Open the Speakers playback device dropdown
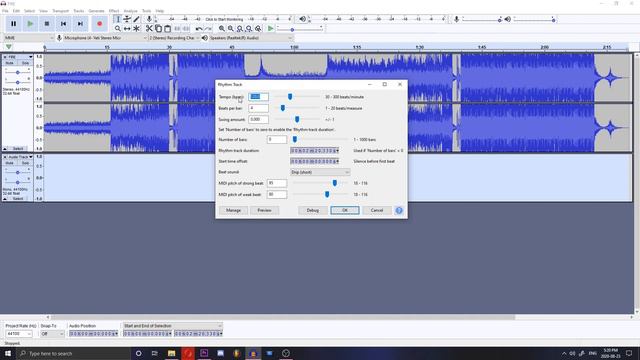The height and width of the screenshot is (360, 640). [251, 38]
